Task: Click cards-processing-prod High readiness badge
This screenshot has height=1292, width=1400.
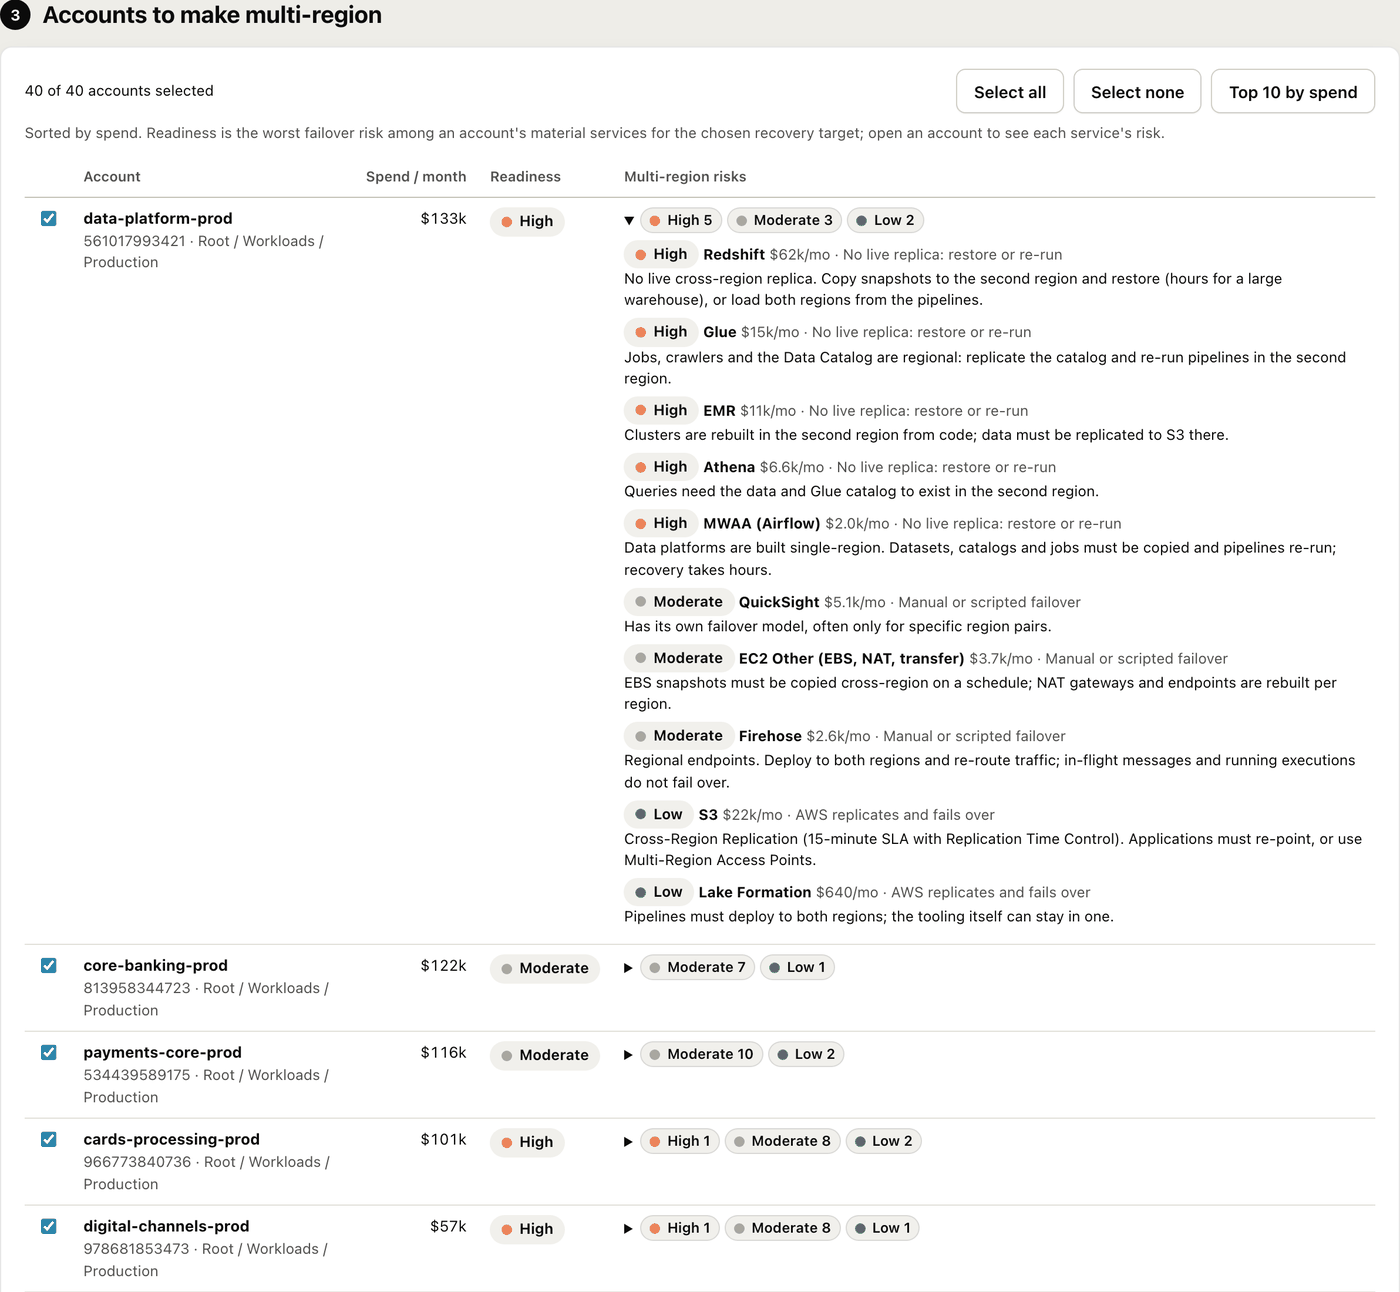Action: coord(527,1142)
